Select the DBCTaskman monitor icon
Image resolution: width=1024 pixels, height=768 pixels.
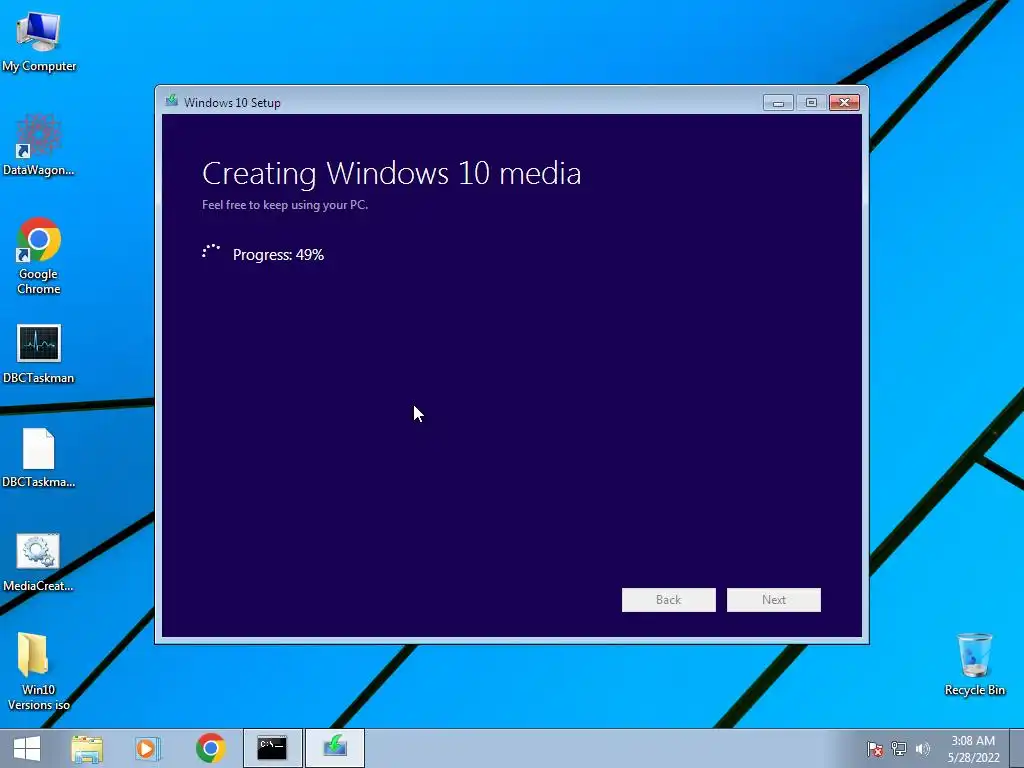click(39, 353)
